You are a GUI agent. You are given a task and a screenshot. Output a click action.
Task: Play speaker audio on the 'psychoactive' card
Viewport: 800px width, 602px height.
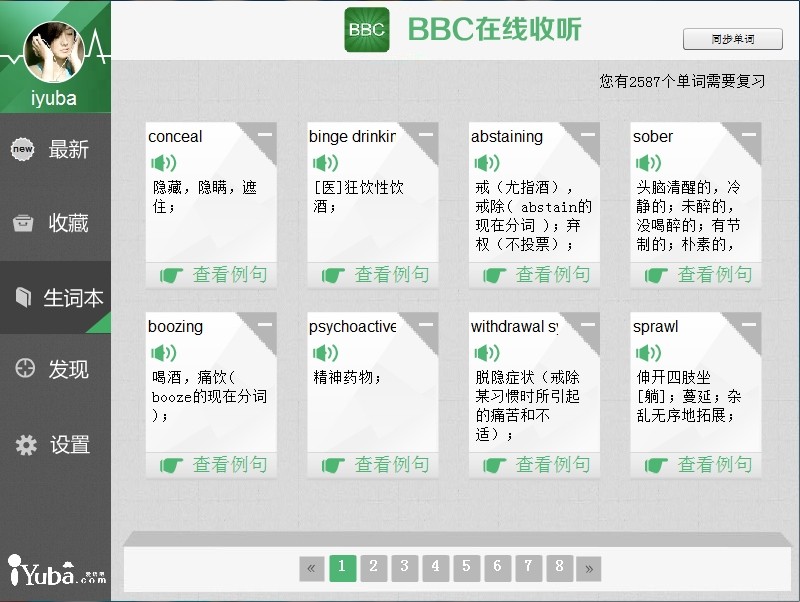click(325, 353)
